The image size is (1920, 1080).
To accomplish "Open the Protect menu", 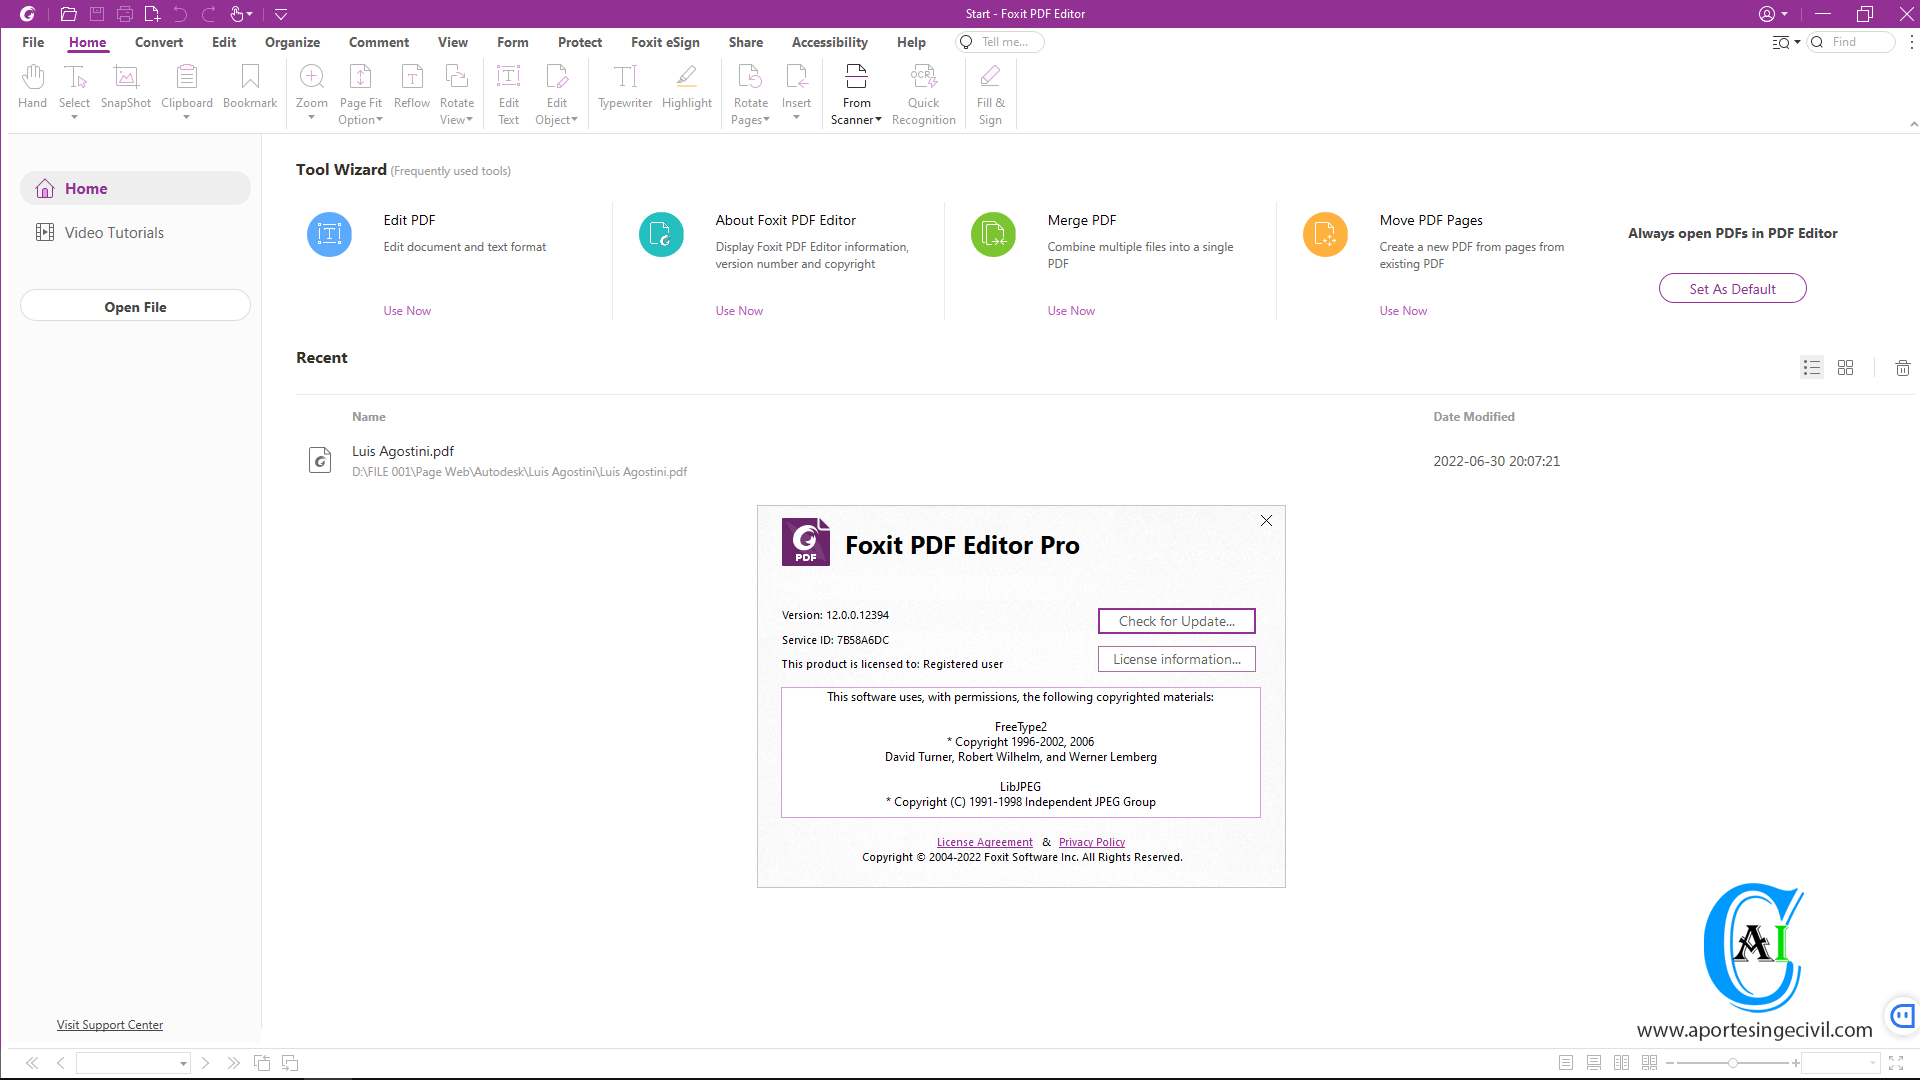I will pos(579,42).
